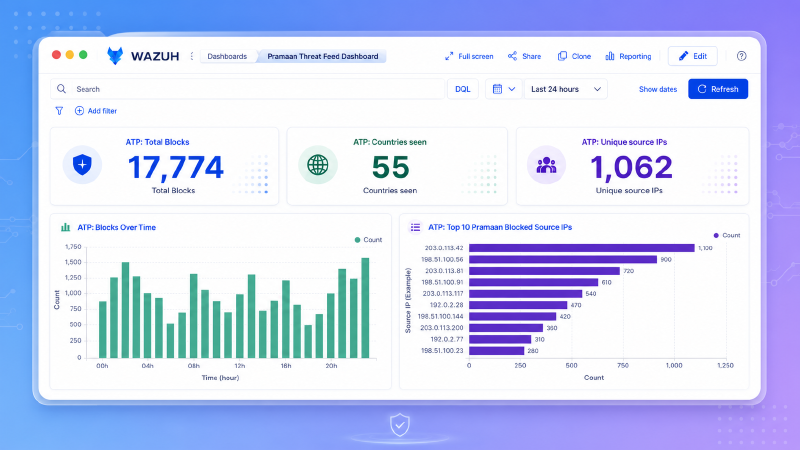
Task: Go to Dashboards breadcrumb
Action: [x=227, y=56]
